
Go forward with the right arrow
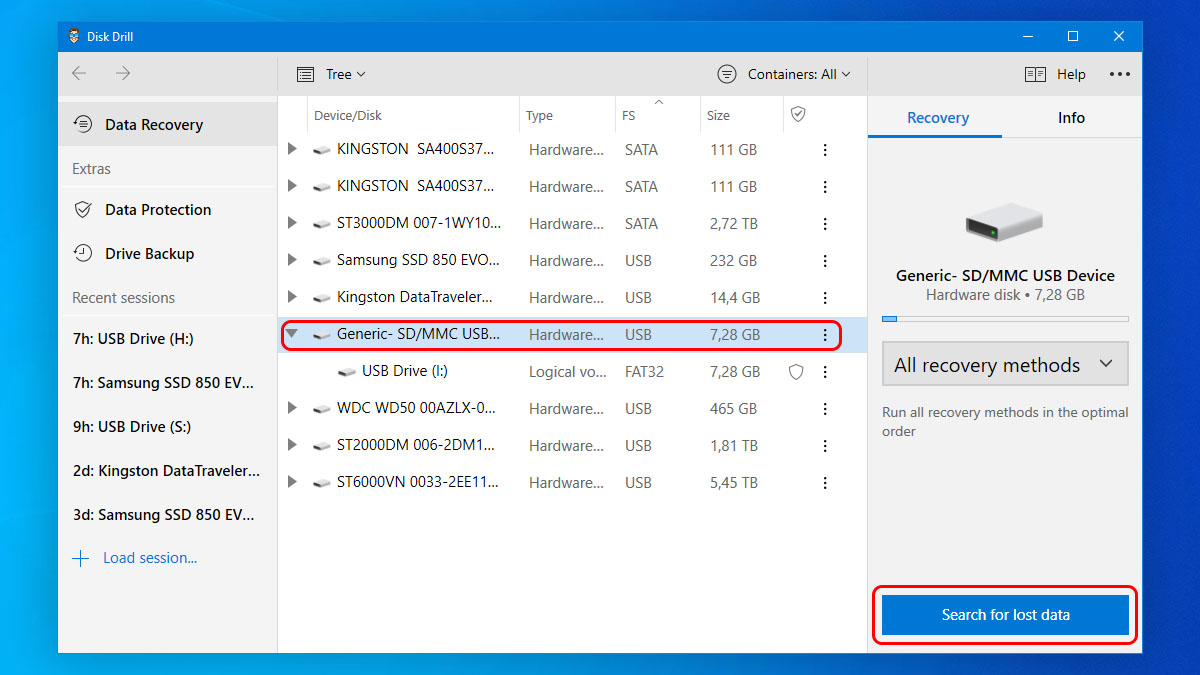[123, 74]
